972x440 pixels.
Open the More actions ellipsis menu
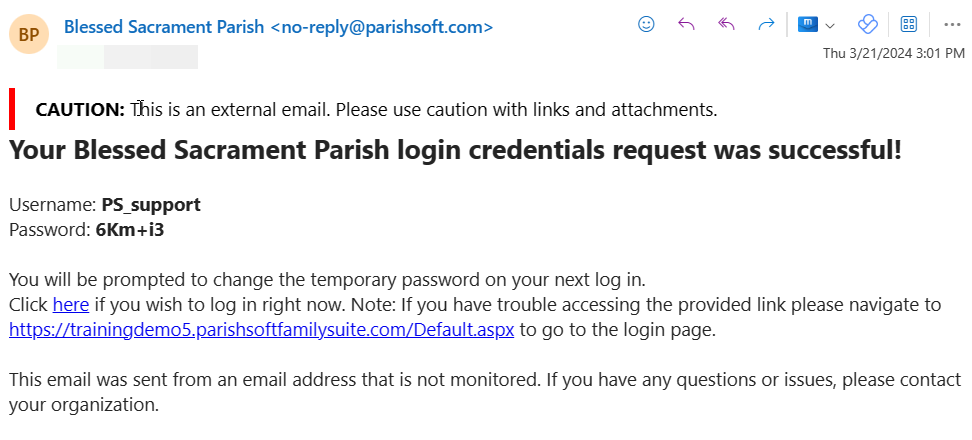tap(952, 25)
